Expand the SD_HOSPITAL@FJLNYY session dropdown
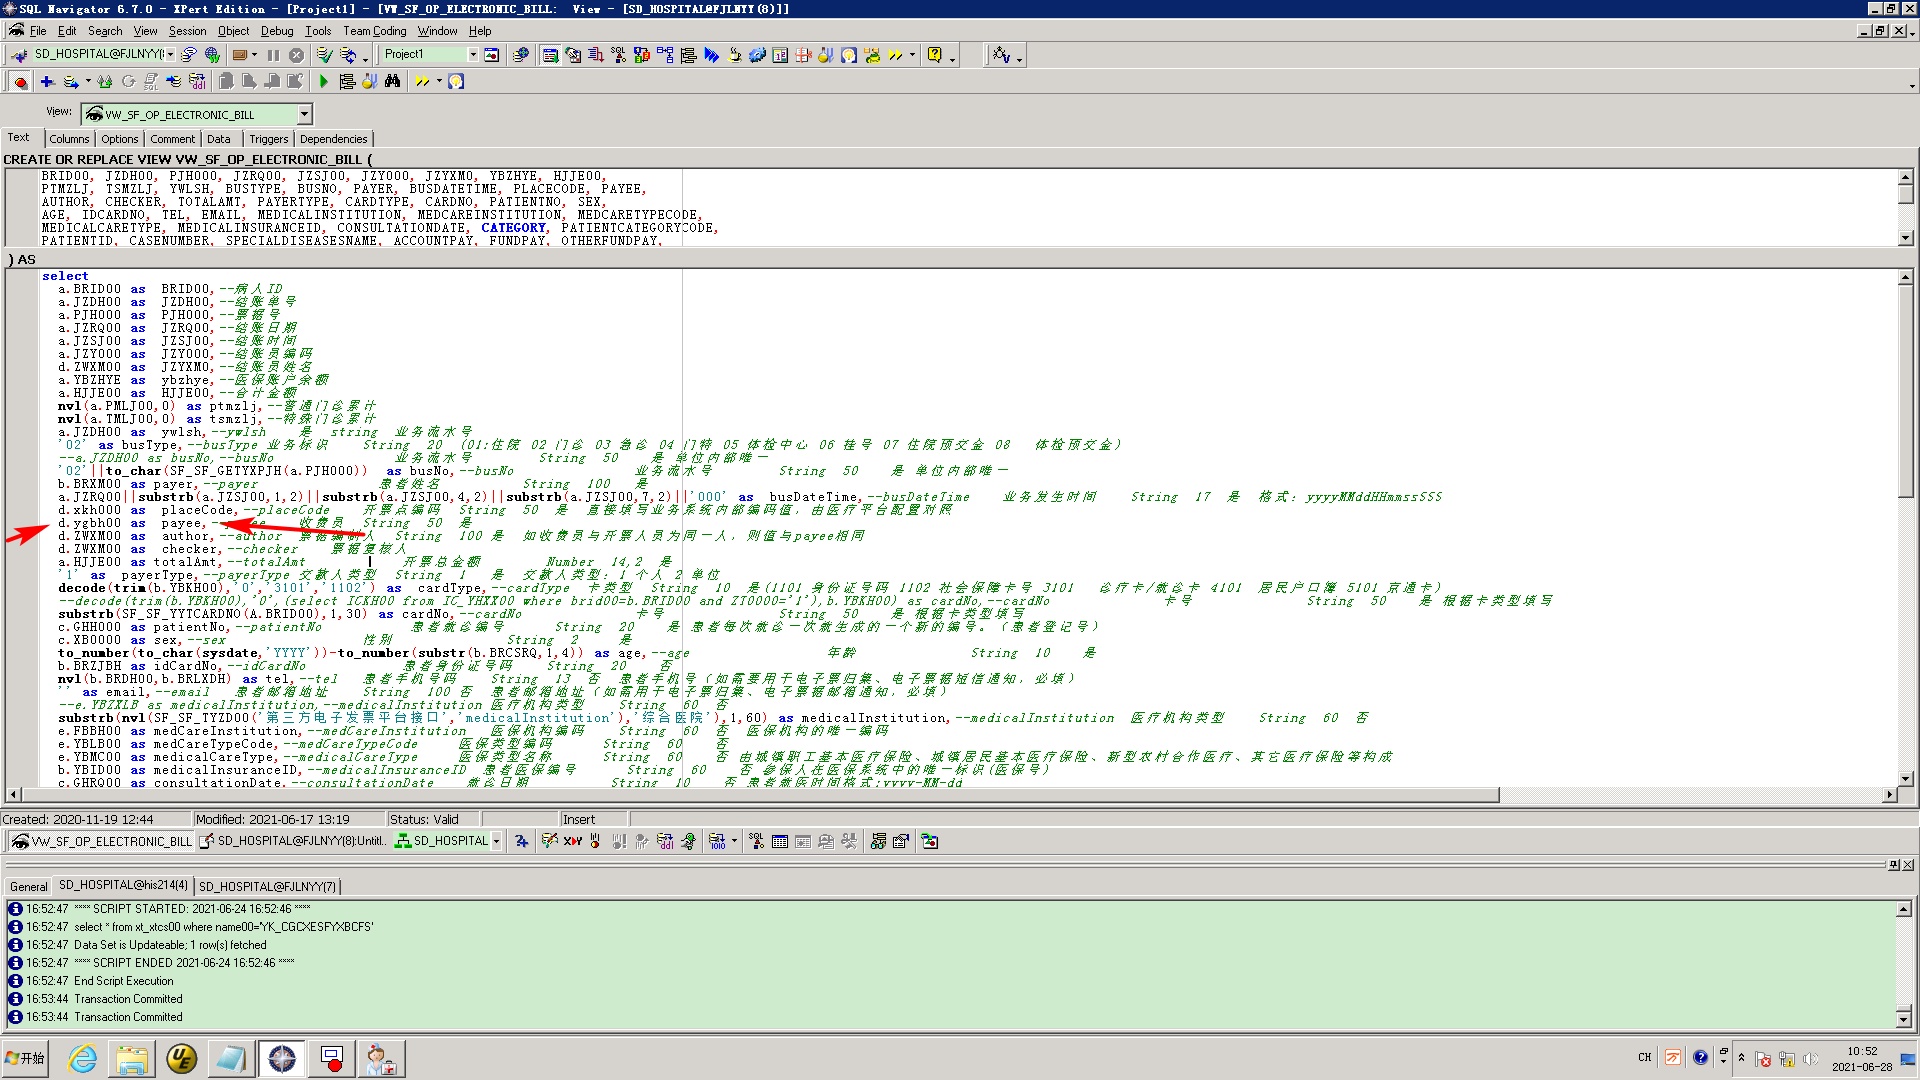Image resolution: width=1920 pixels, height=1080 pixels. tap(171, 55)
